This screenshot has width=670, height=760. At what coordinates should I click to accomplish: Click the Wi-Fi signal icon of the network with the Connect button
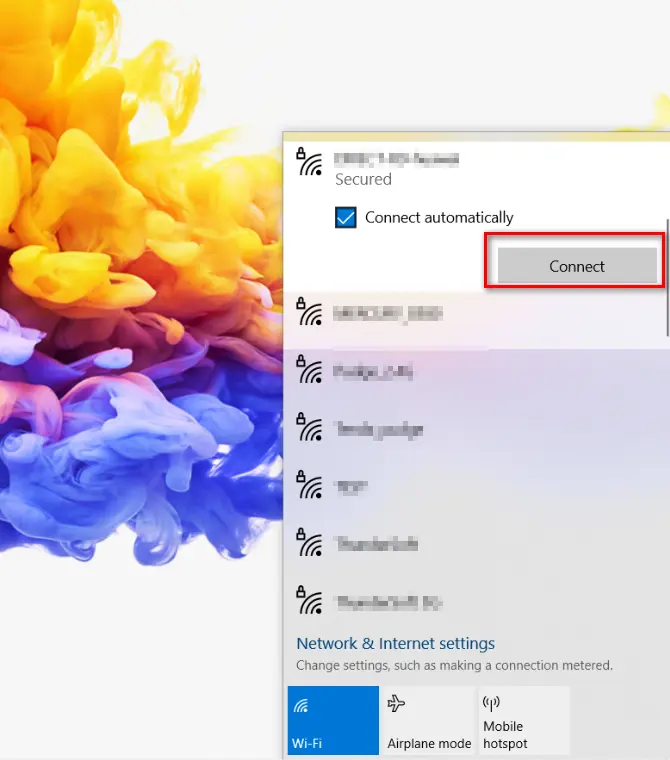[x=309, y=162]
